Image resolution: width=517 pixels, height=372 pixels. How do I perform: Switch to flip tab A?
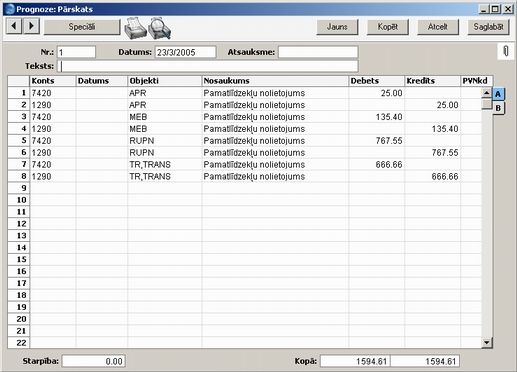click(498, 94)
